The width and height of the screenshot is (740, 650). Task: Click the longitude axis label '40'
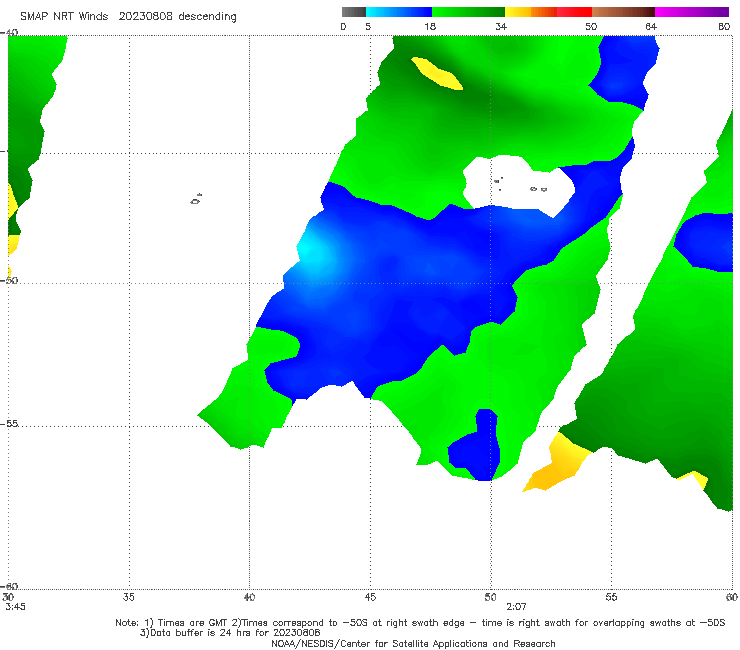pyautogui.click(x=249, y=597)
